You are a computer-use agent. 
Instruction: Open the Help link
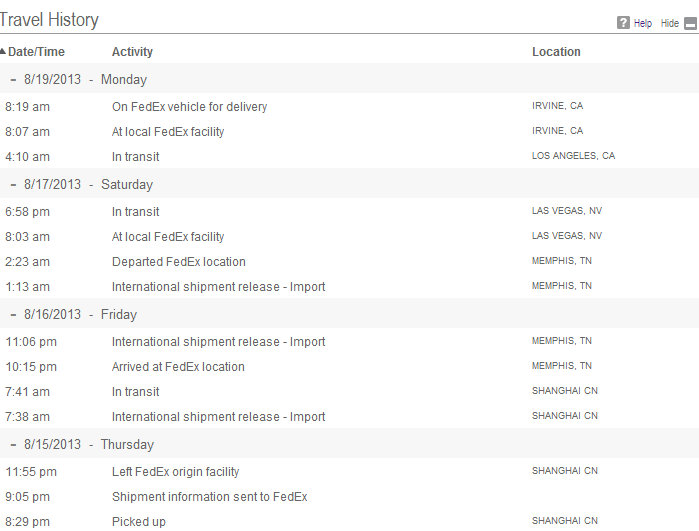tap(642, 23)
